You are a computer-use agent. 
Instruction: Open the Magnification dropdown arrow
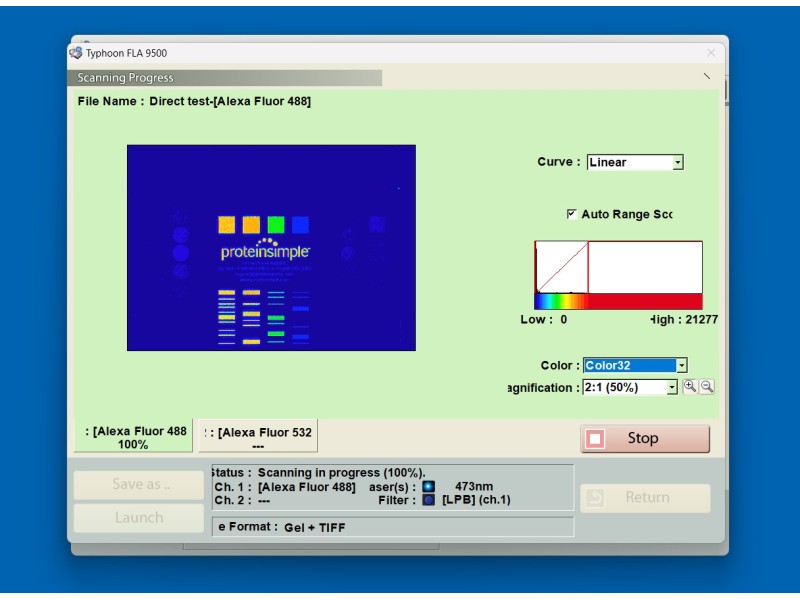672,387
